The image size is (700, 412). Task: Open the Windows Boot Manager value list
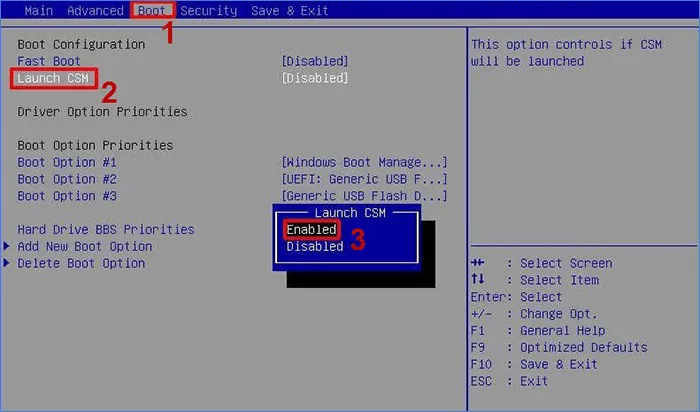(x=364, y=162)
